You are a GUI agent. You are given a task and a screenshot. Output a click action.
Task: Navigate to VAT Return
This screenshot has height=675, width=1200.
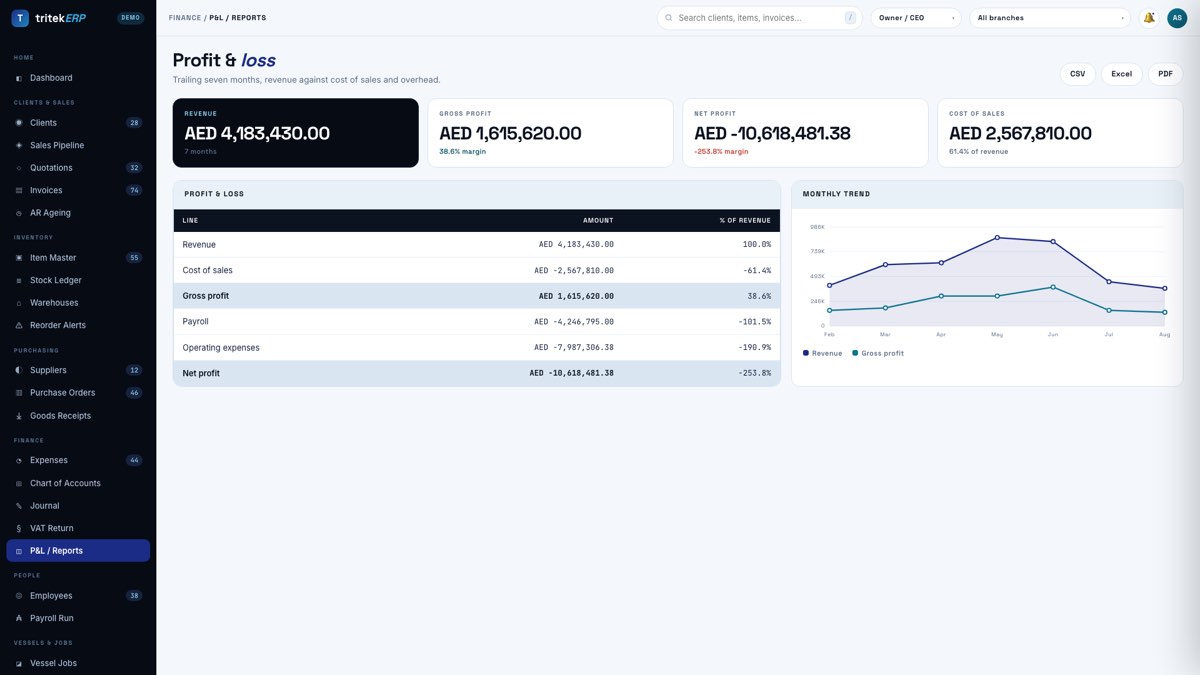click(78, 528)
